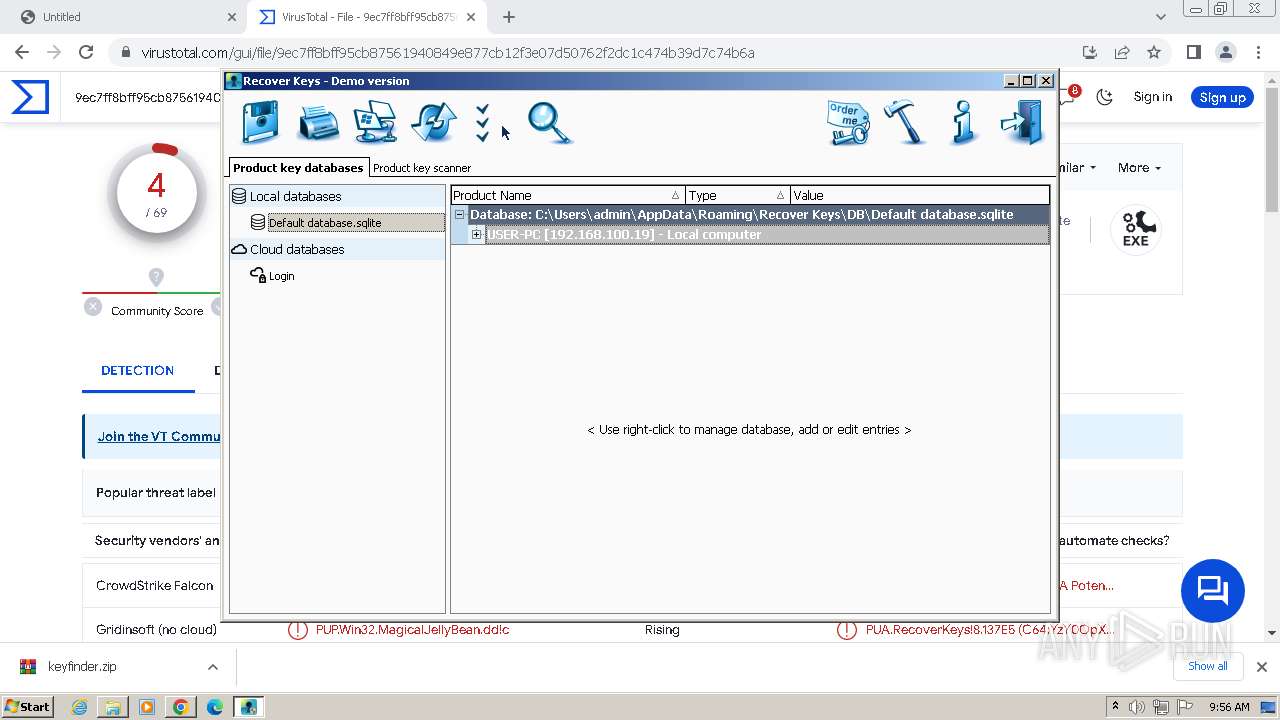
Task: Click the Scan computers toolbar icon
Action: pos(376,123)
